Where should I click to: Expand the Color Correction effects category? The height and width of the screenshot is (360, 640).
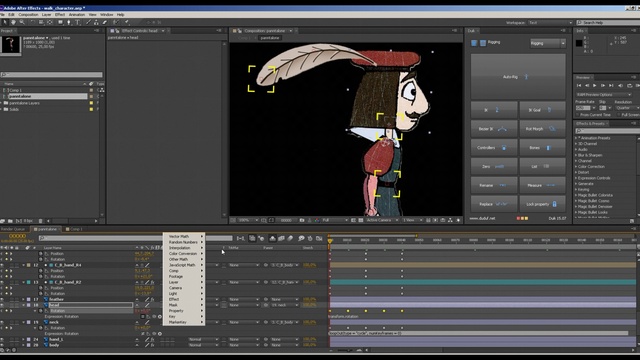[576, 167]
